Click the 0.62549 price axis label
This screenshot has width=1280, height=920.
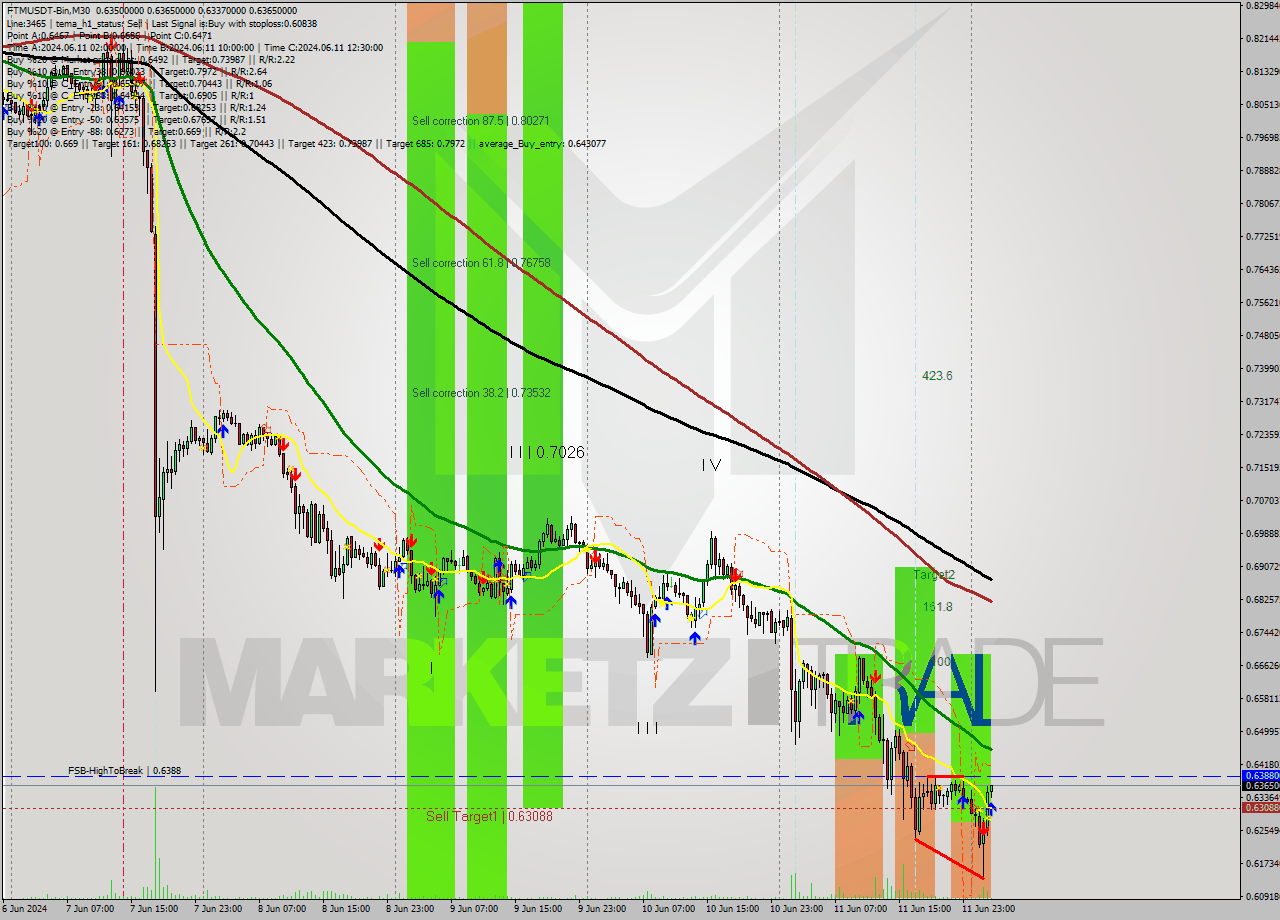(x=1262, y=831)
